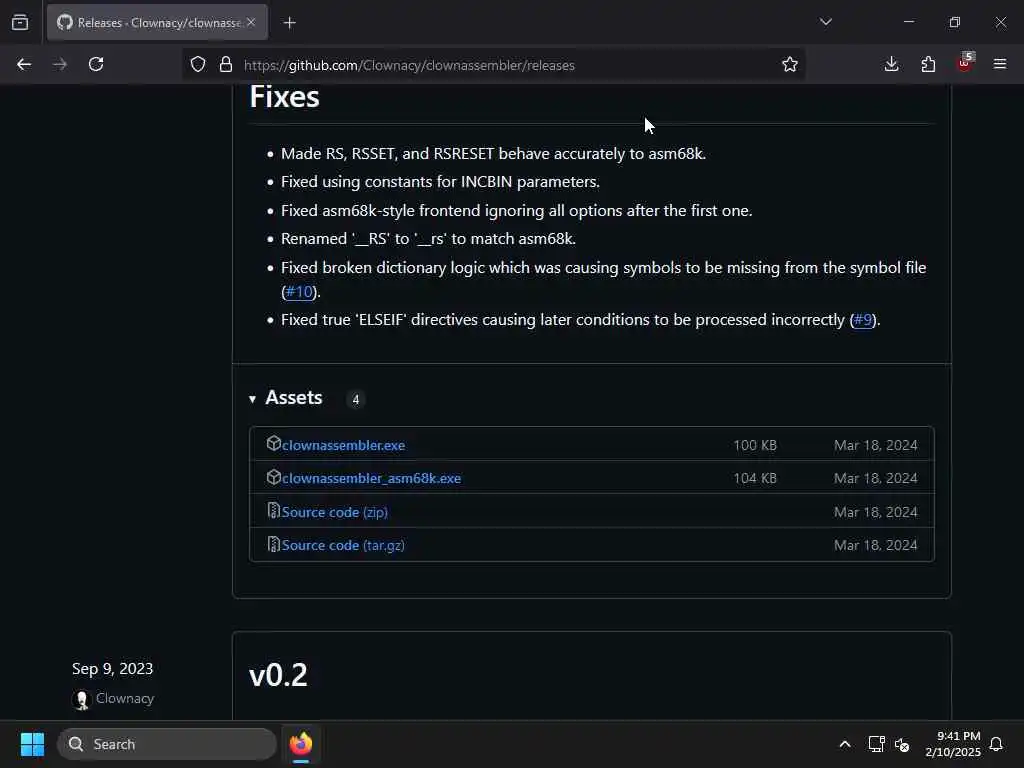
Task: Click the Assets count badge 4
Action: (355, 400)
